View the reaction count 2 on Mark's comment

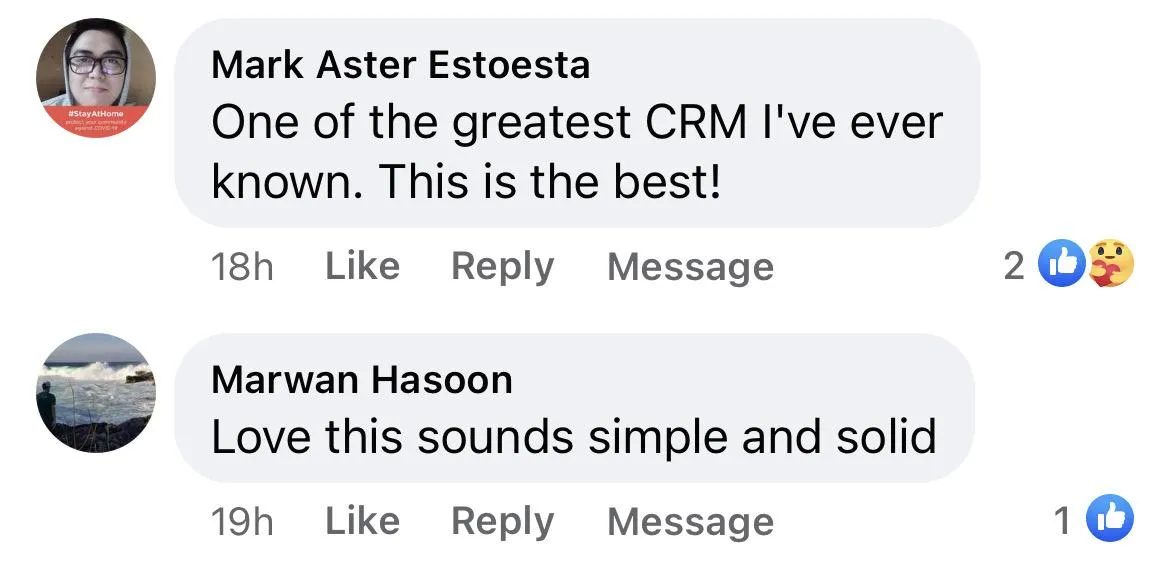(x=1014, y=265)
